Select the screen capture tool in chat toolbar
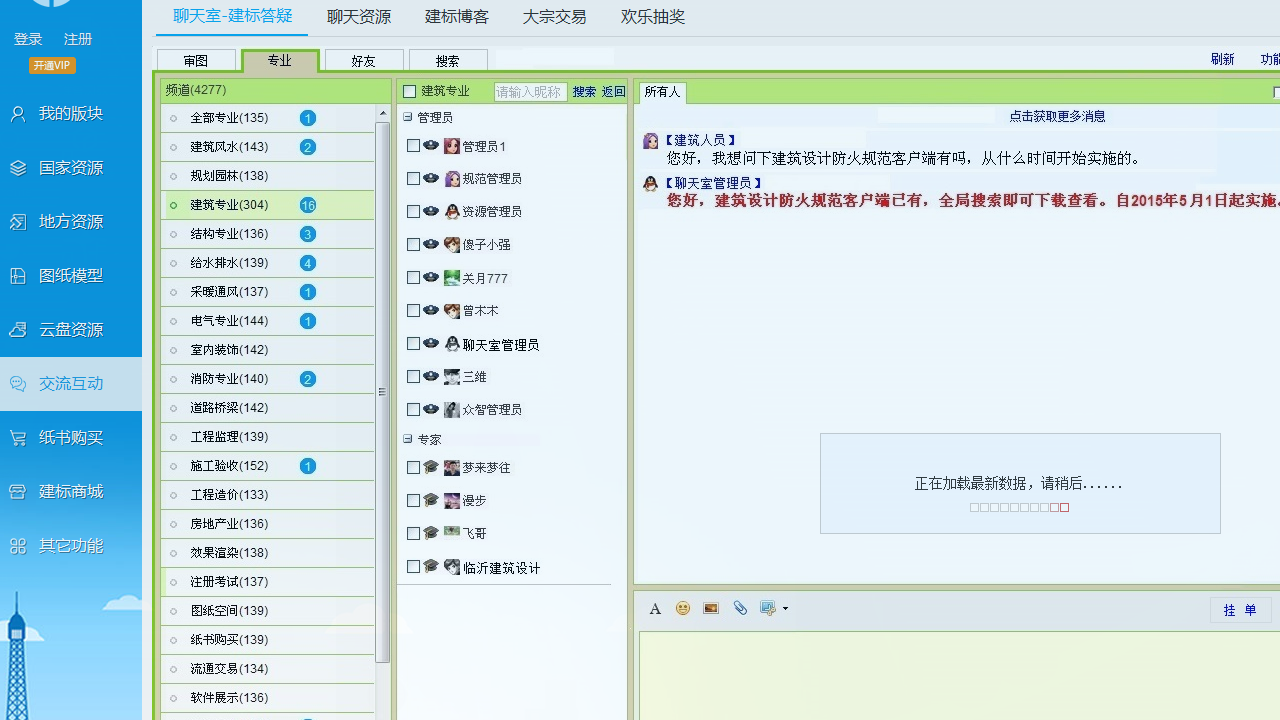The width and height of the screenshot is (1280, 720). [766, 608]
